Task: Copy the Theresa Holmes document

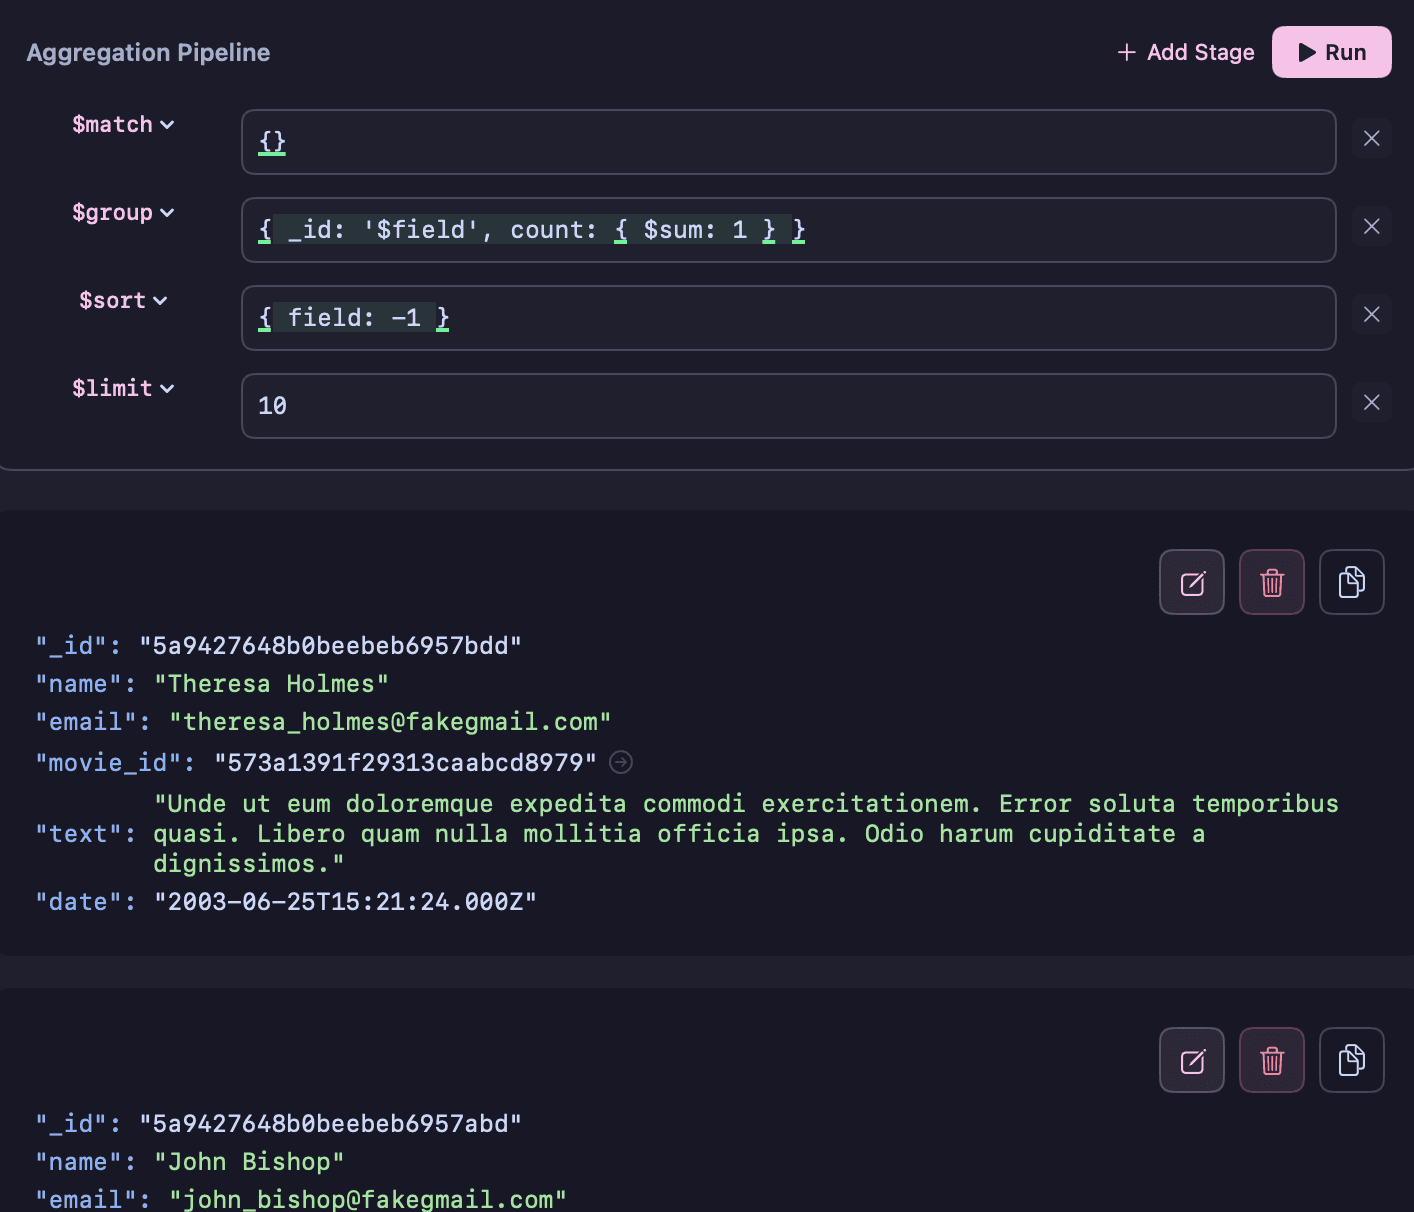Action: pyautogui.click(x=1351, y=582)
